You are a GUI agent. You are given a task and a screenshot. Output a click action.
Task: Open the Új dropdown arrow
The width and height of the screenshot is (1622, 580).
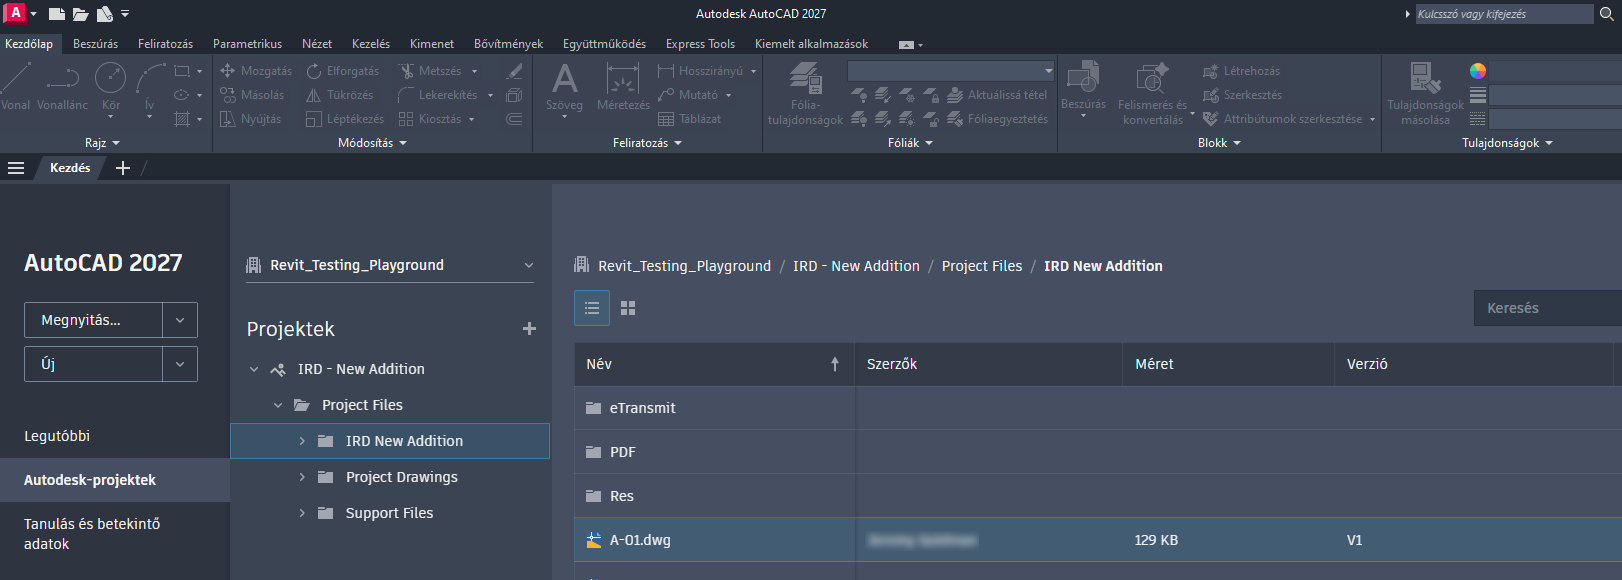click(x=180, y=364)
